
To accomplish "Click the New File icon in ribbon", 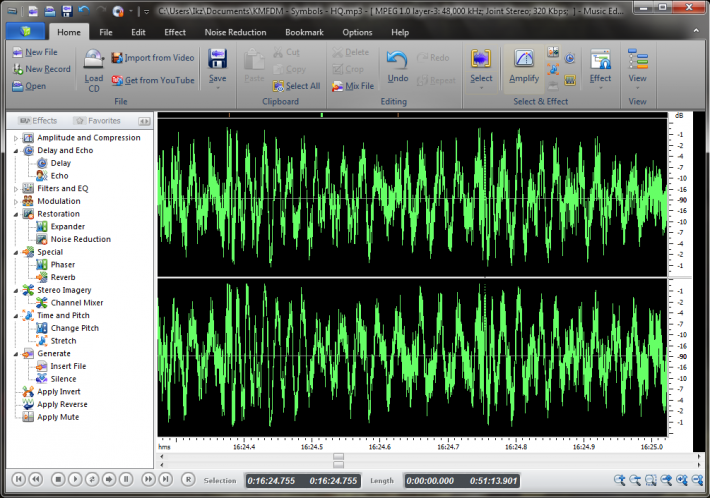I will tap(18, 52).
